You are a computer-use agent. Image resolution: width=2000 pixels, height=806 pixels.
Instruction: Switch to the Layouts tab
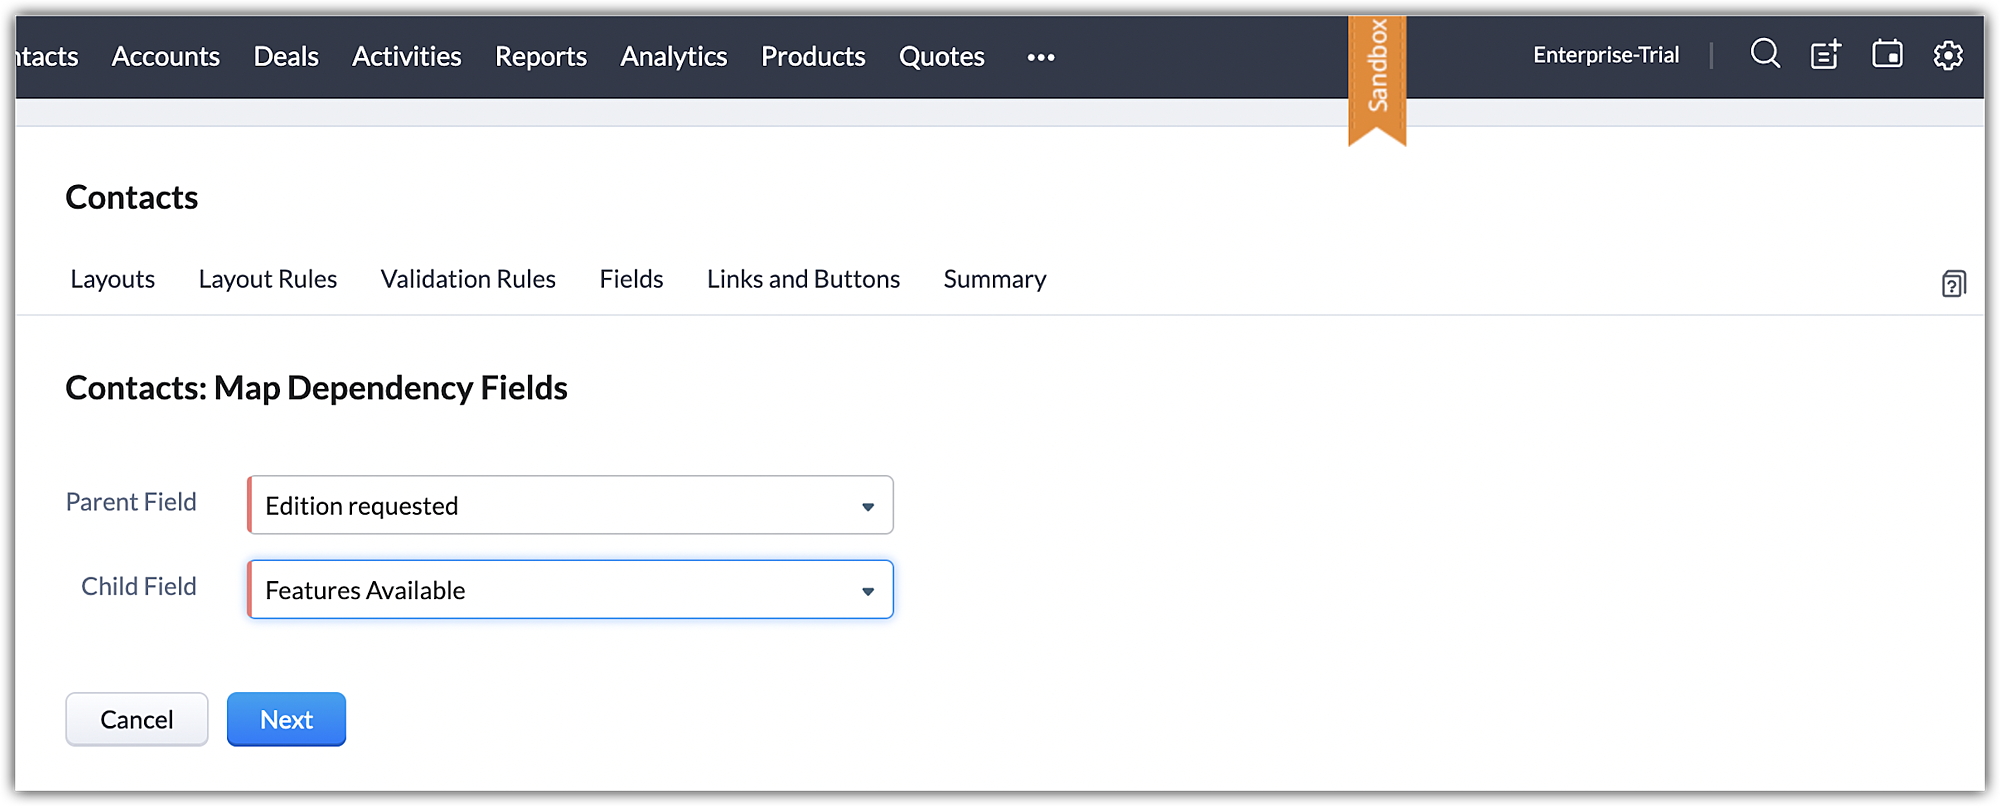pos(112,279)
